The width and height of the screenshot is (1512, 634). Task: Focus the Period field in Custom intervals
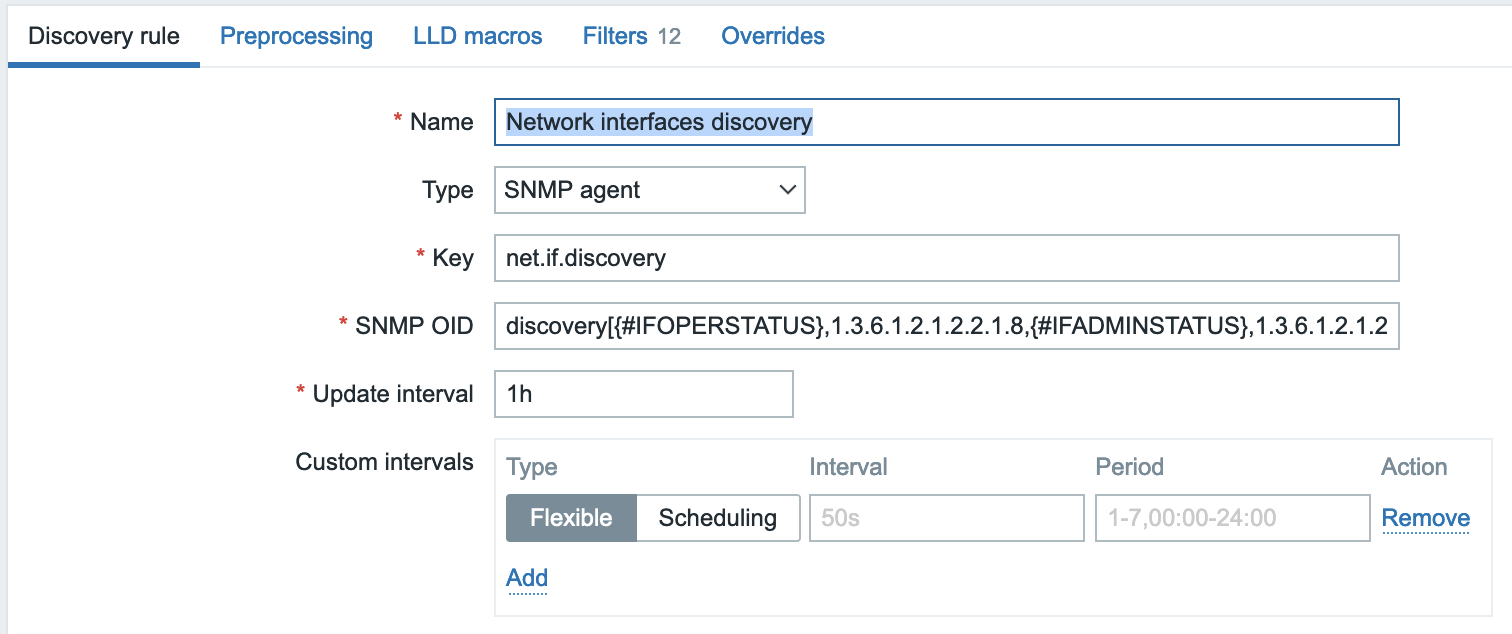coord(1232,518)
